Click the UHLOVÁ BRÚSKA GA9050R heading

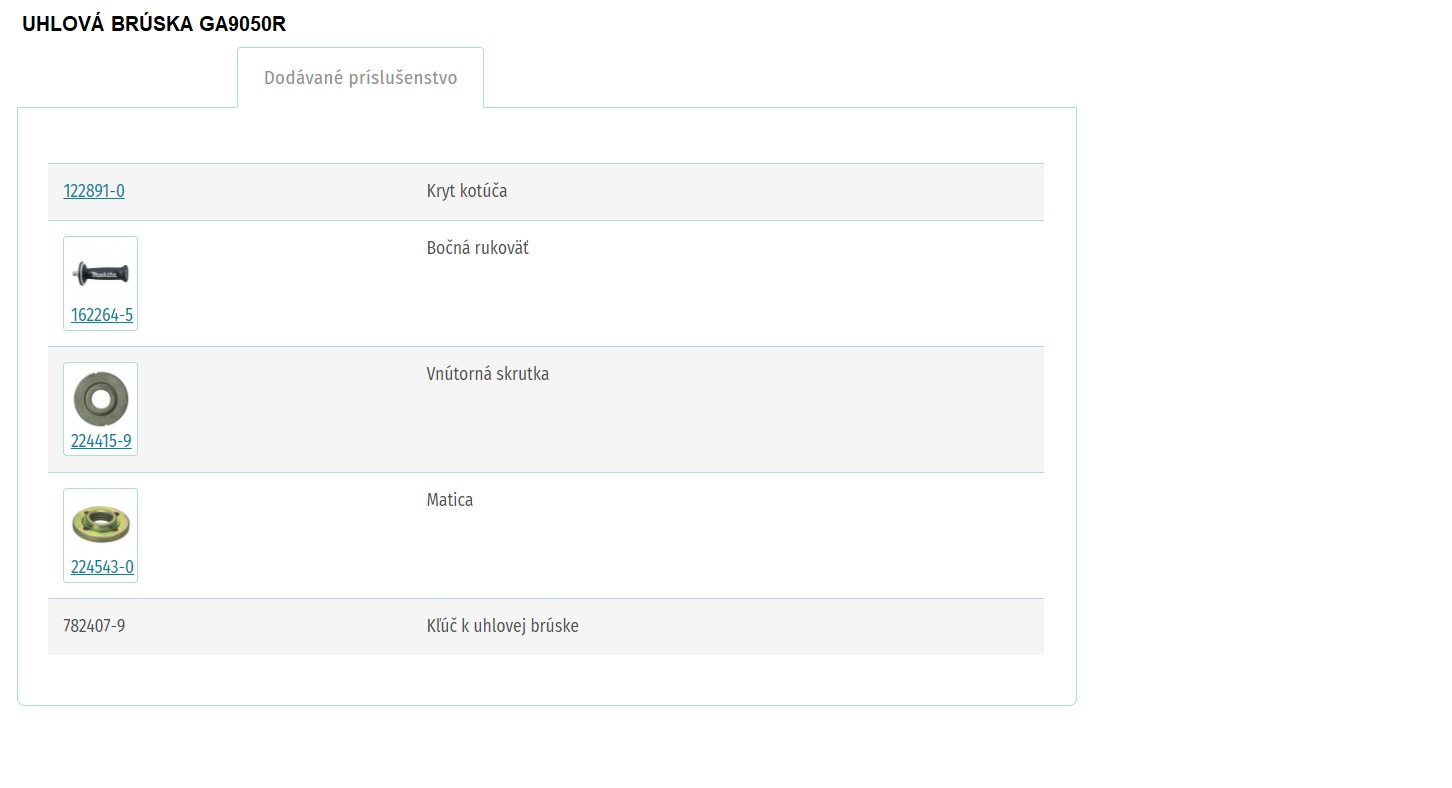(x=154, y=24)
